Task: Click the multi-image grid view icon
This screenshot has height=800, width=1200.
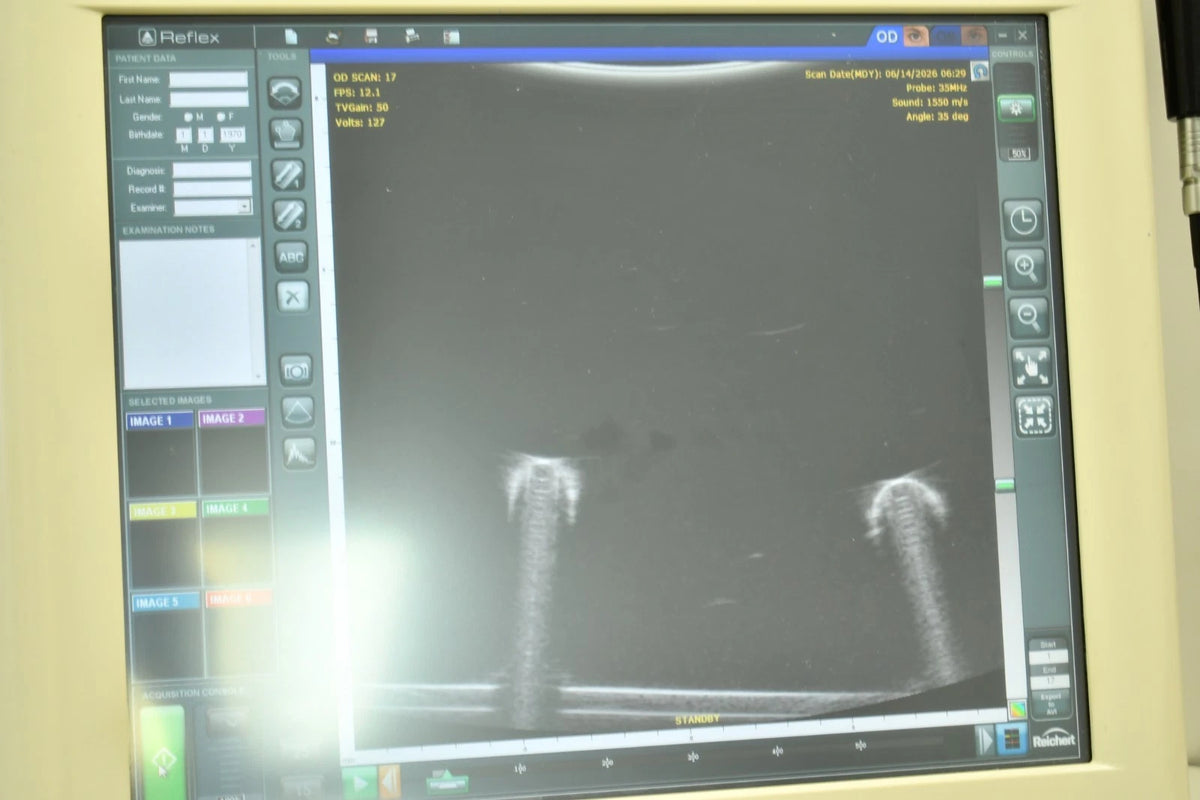Action: coord(1012,740)
